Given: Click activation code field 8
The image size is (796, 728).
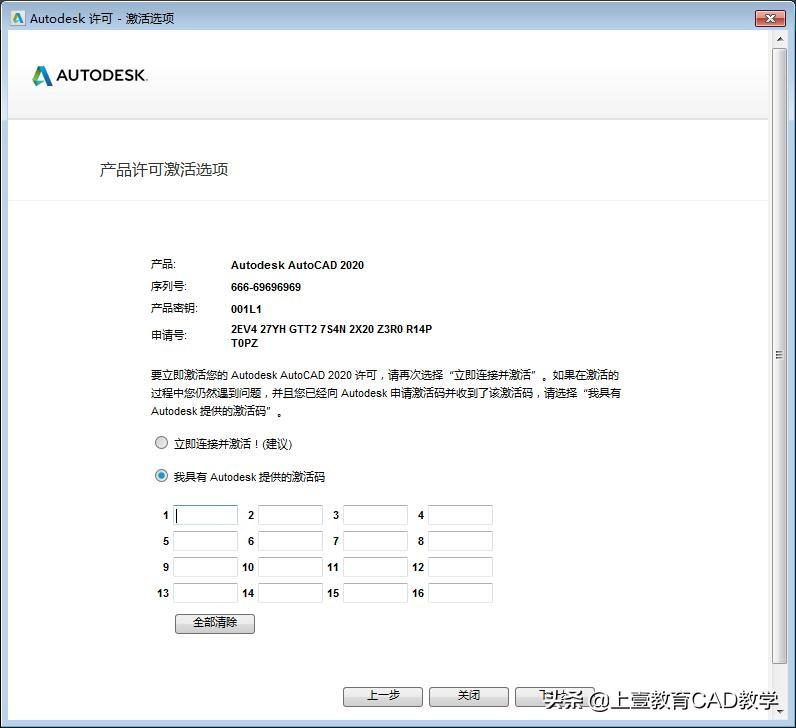Looking at the screenshot, I should pyautogui.click(x=460, y=541).
